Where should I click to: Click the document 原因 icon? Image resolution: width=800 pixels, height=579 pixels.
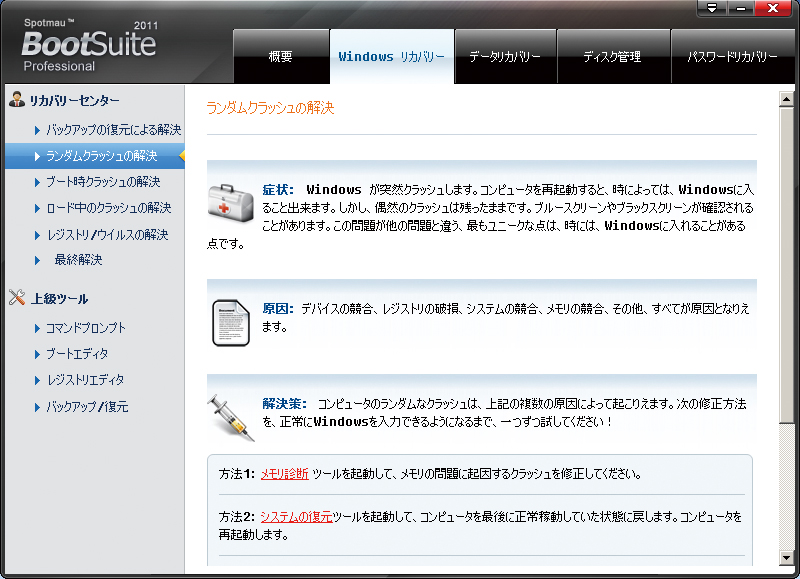pos(231,322)
